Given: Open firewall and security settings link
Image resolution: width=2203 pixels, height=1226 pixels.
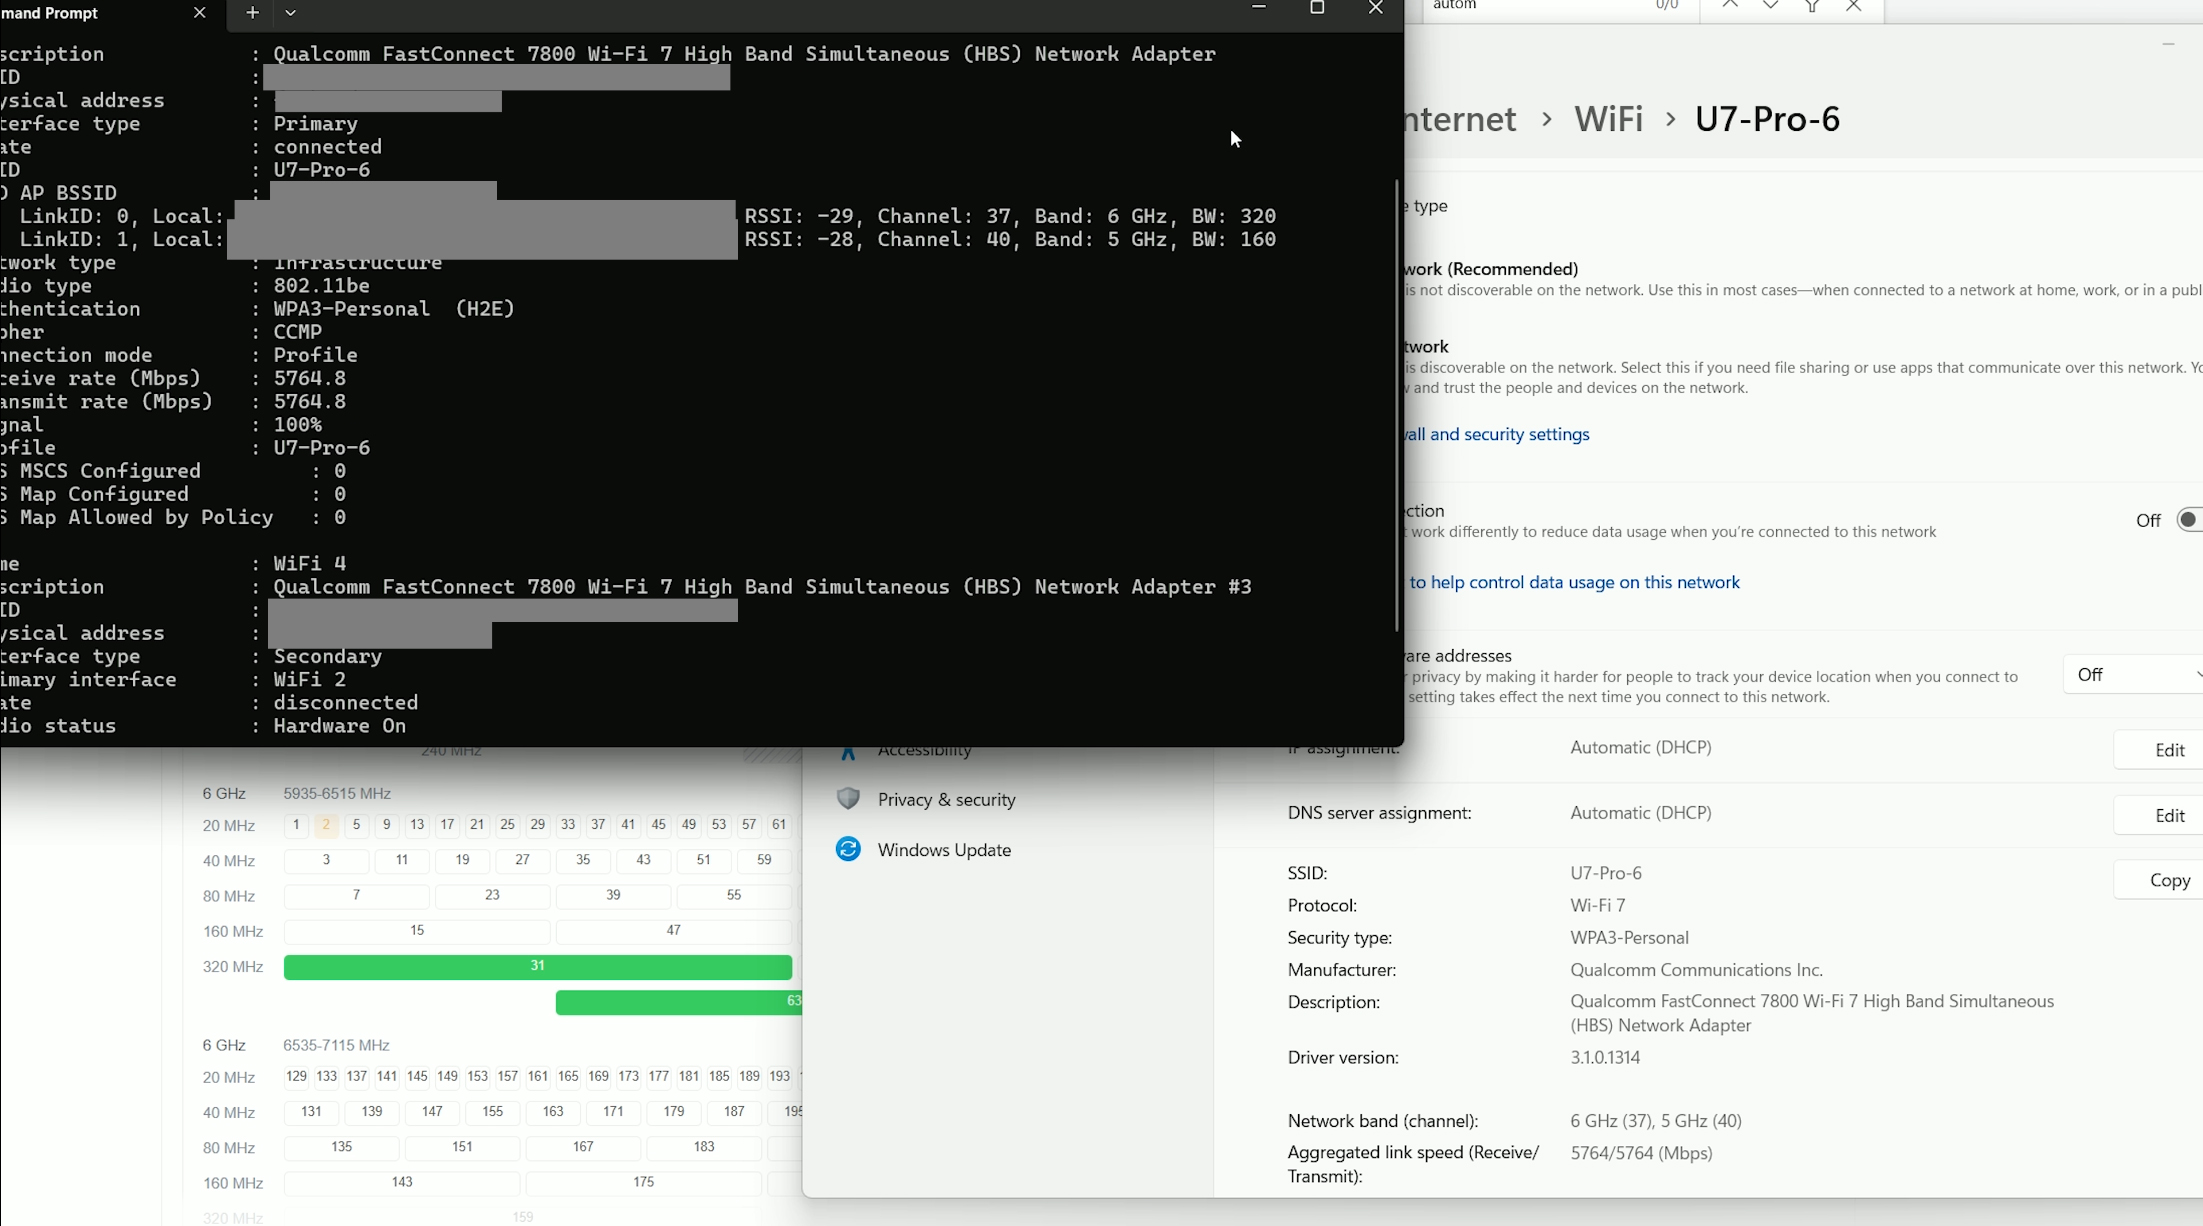Looking at the screenshot, I should [x=1497, y=434].
